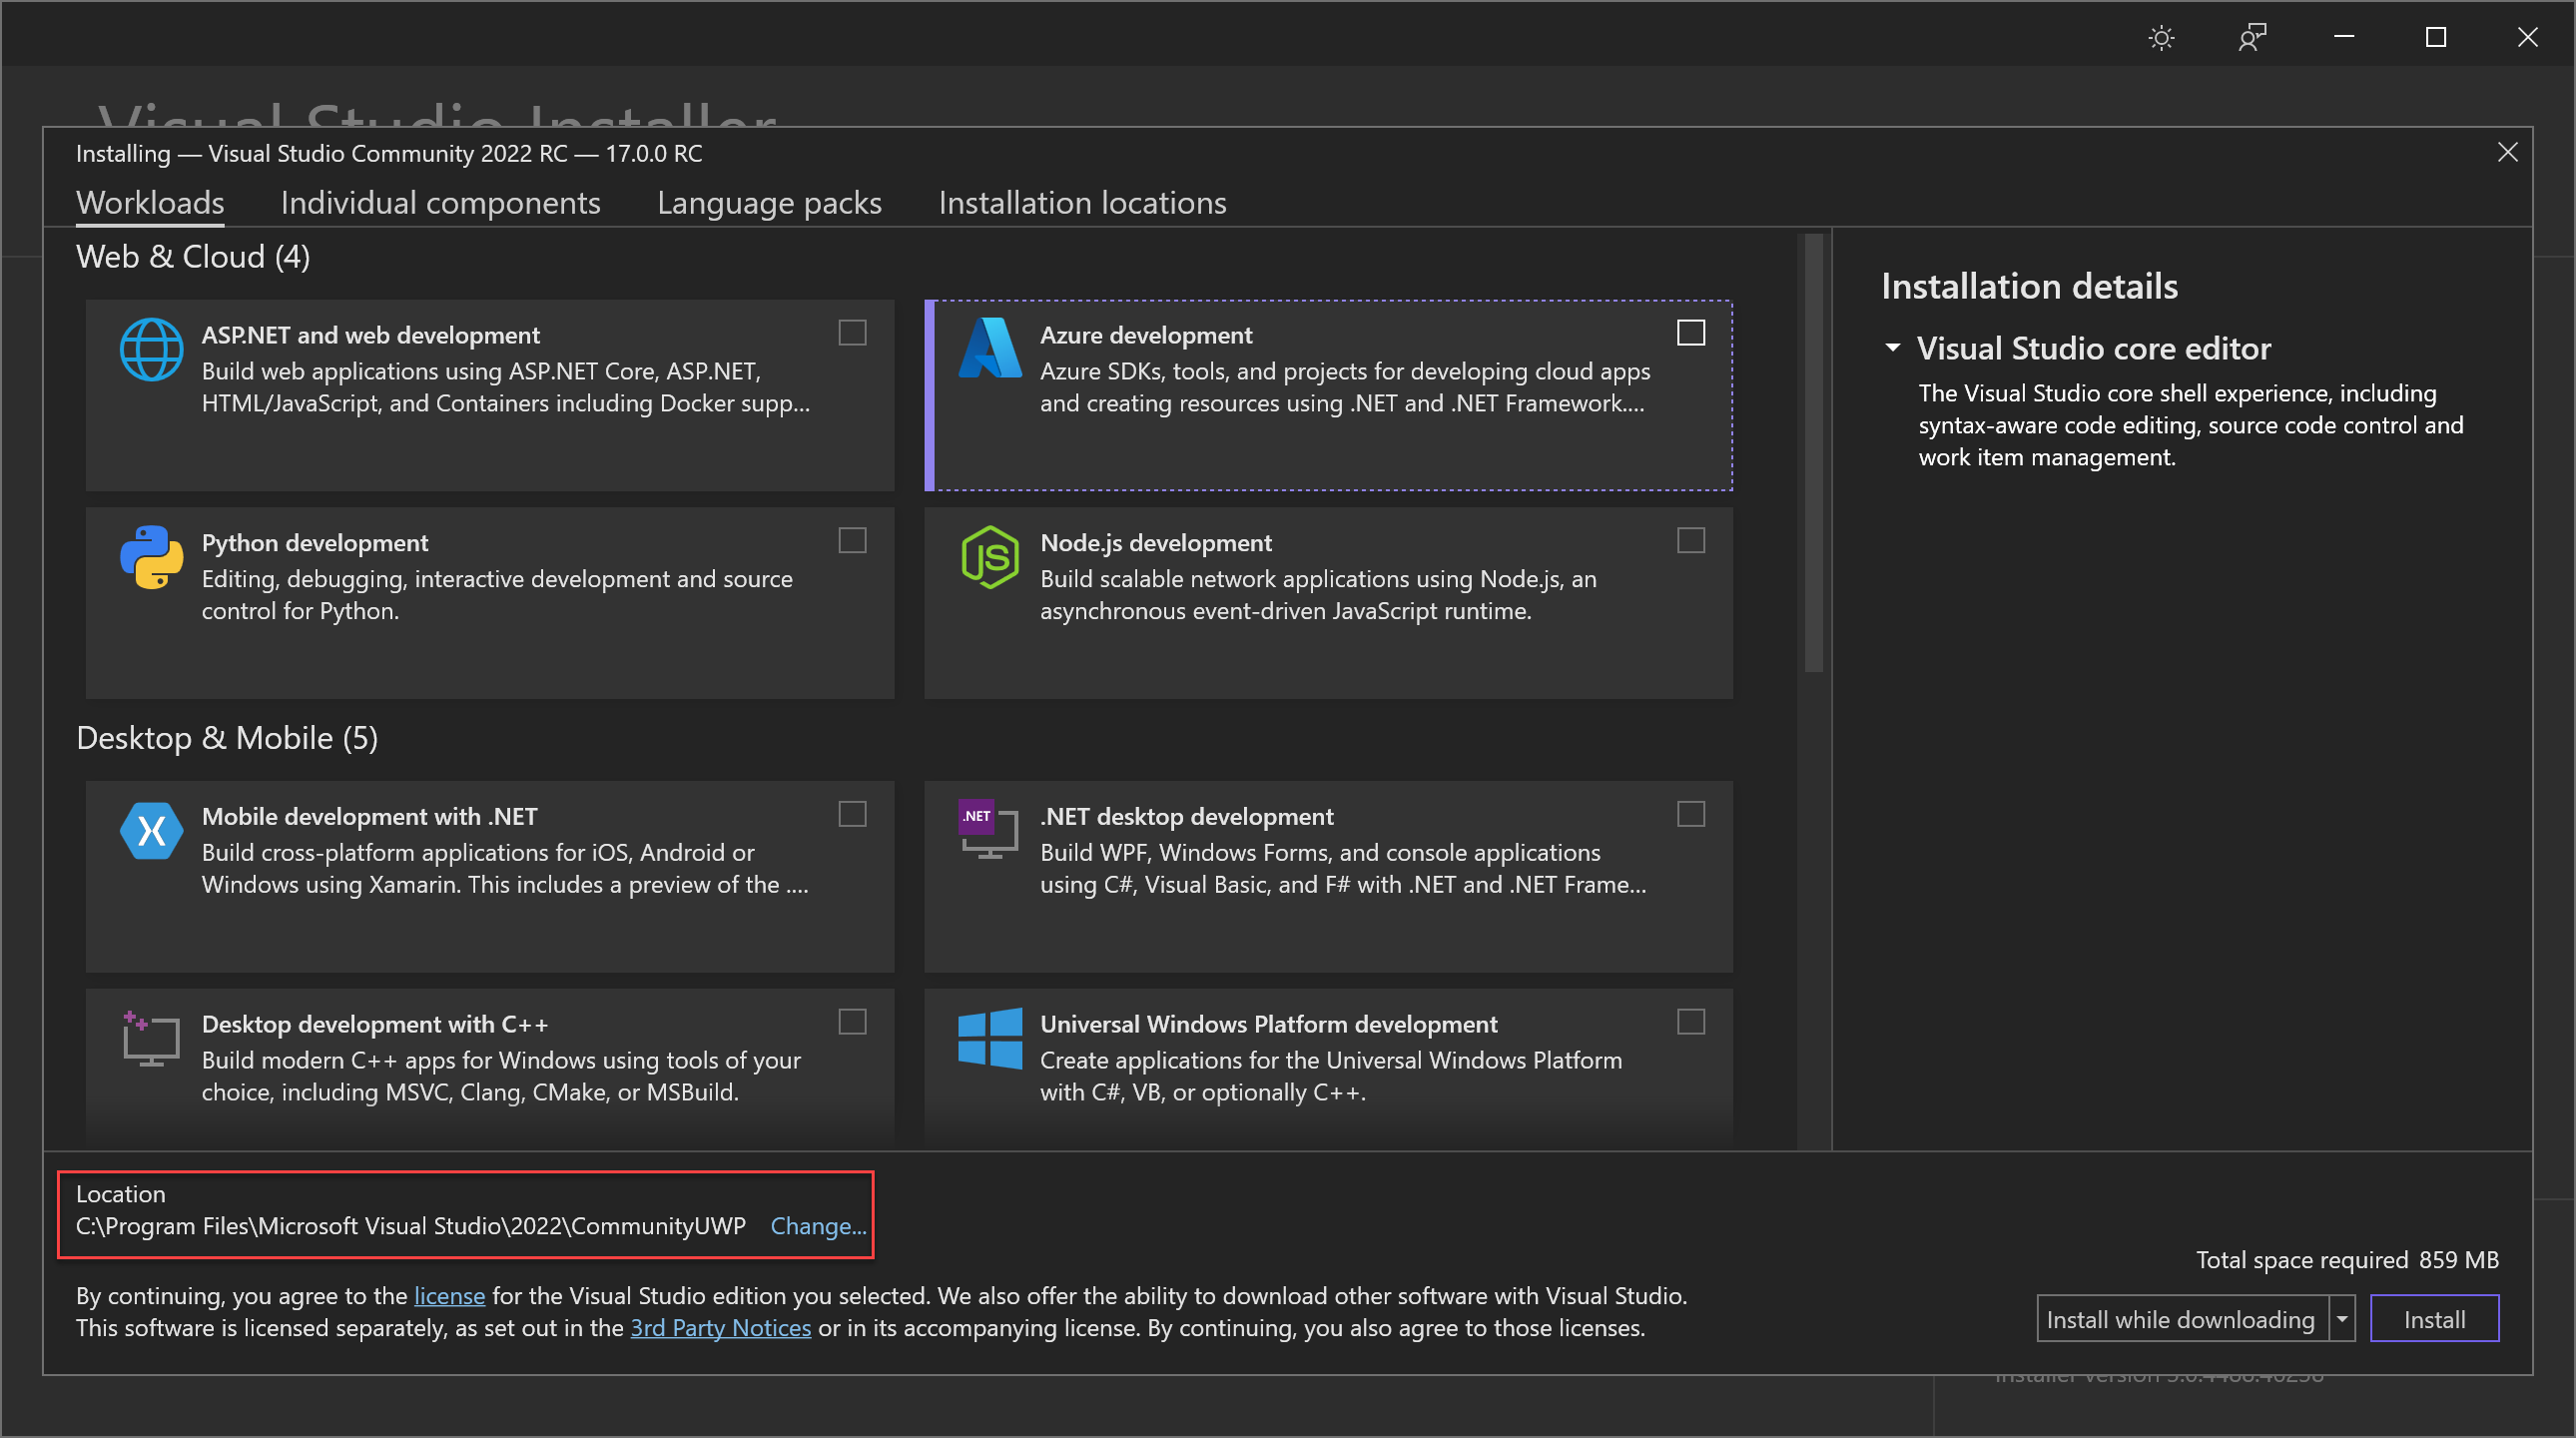Screen dimensions: 2576x1438
Task: Click the feedback icon in the title bar
Action: 2252,37
